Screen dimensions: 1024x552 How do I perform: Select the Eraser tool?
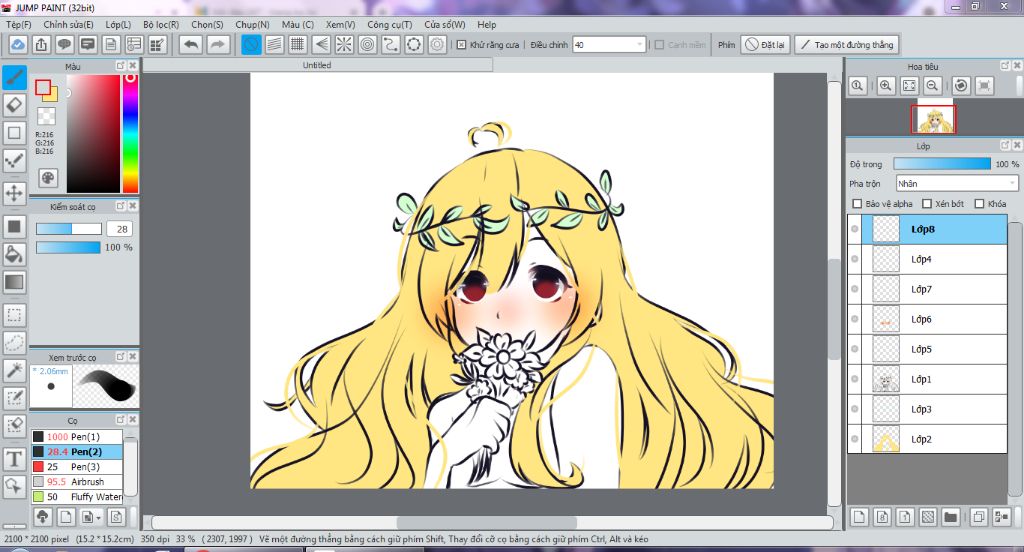(x=14, y=105)
